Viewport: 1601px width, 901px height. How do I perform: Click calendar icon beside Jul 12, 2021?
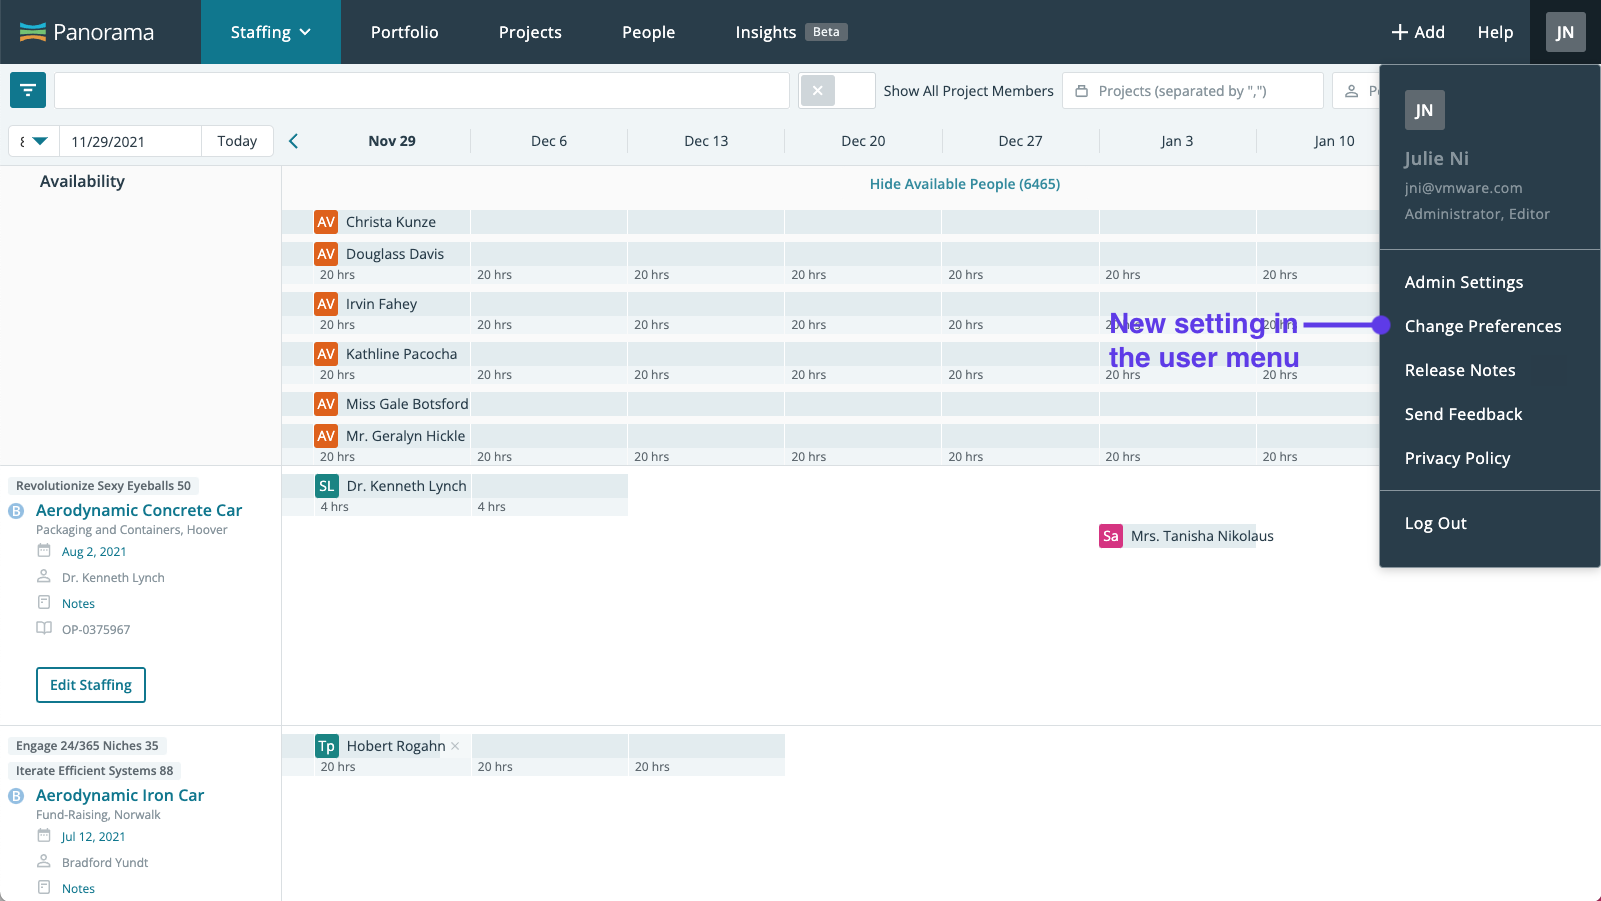pos(44,835)
